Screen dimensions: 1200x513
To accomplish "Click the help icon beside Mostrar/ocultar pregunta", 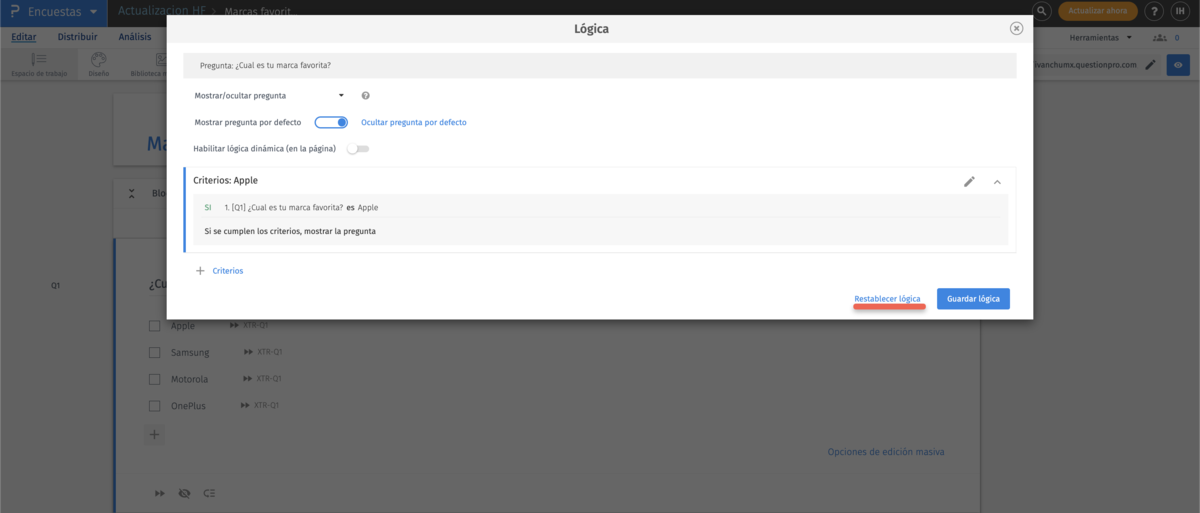I will point(366,96).
